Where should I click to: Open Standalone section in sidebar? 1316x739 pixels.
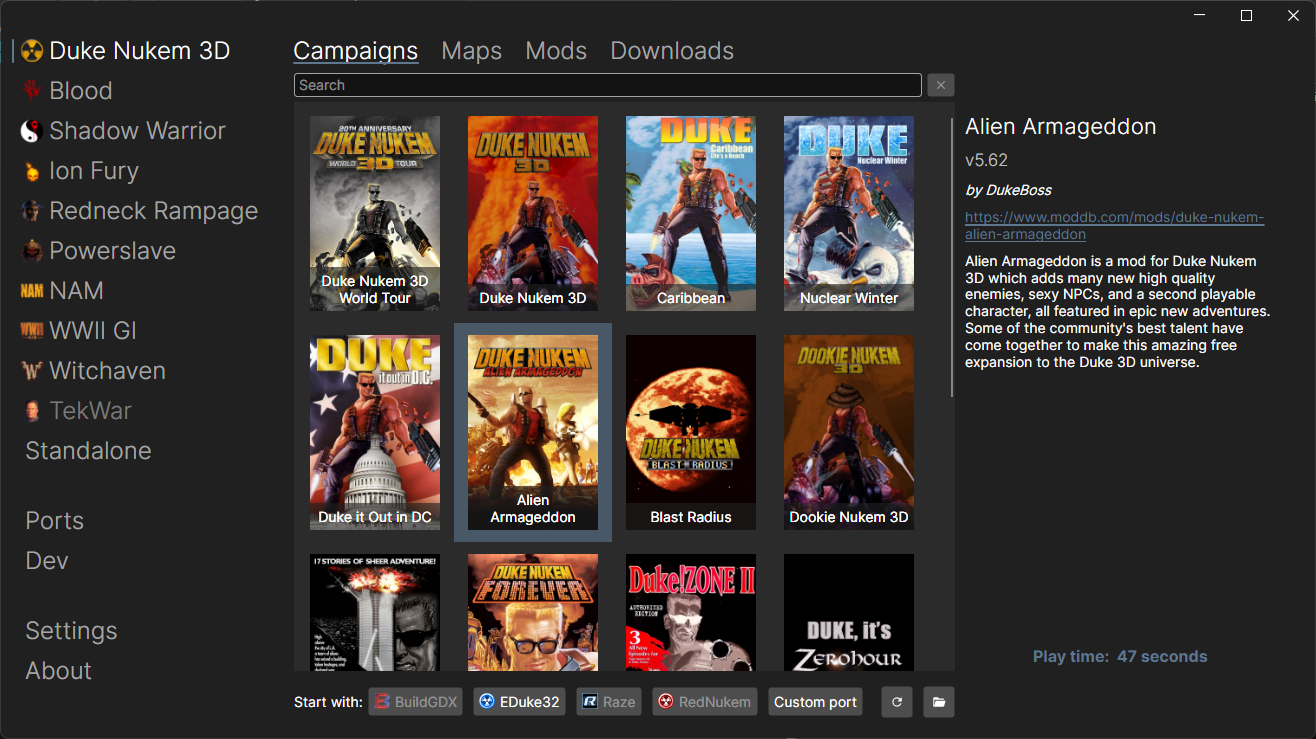[89, 451]
